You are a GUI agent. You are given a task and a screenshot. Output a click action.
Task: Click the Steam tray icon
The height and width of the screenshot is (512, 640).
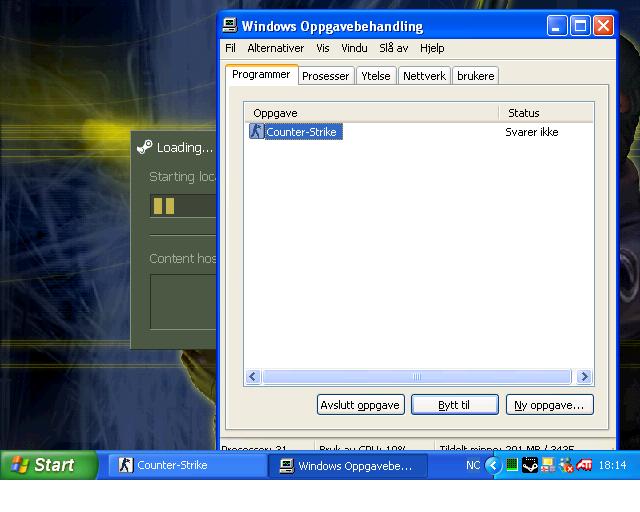coord(530,465)
